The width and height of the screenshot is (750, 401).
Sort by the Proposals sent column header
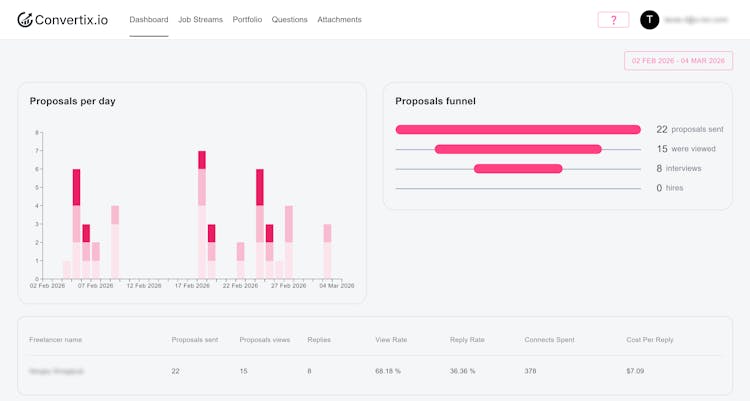(195, 340)
